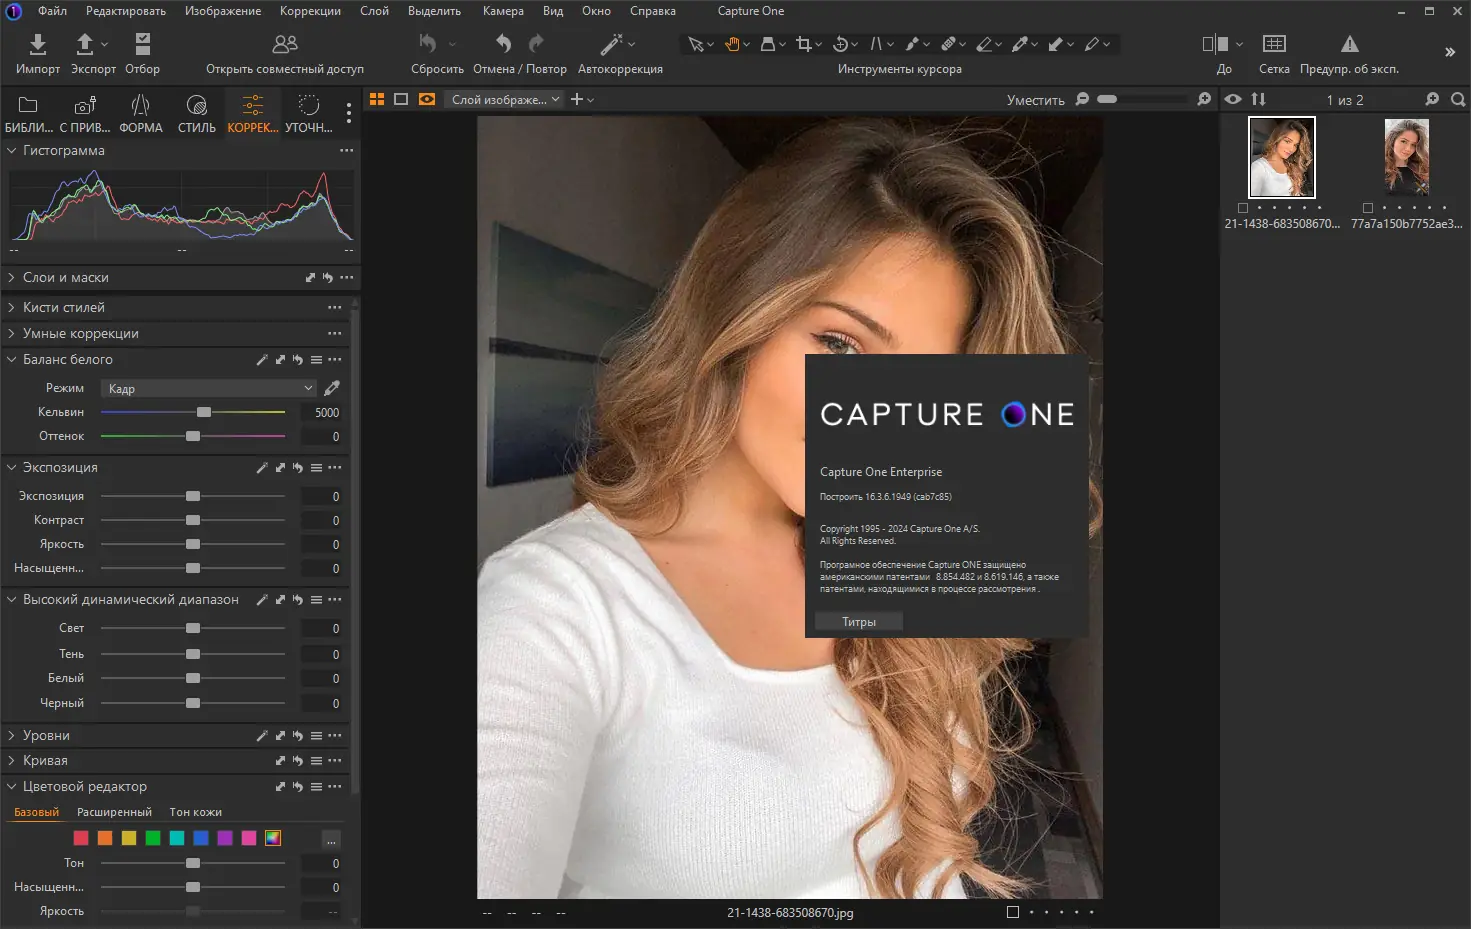
Task: Click the Титры button in the About dialog
Action: pos(858,622)
